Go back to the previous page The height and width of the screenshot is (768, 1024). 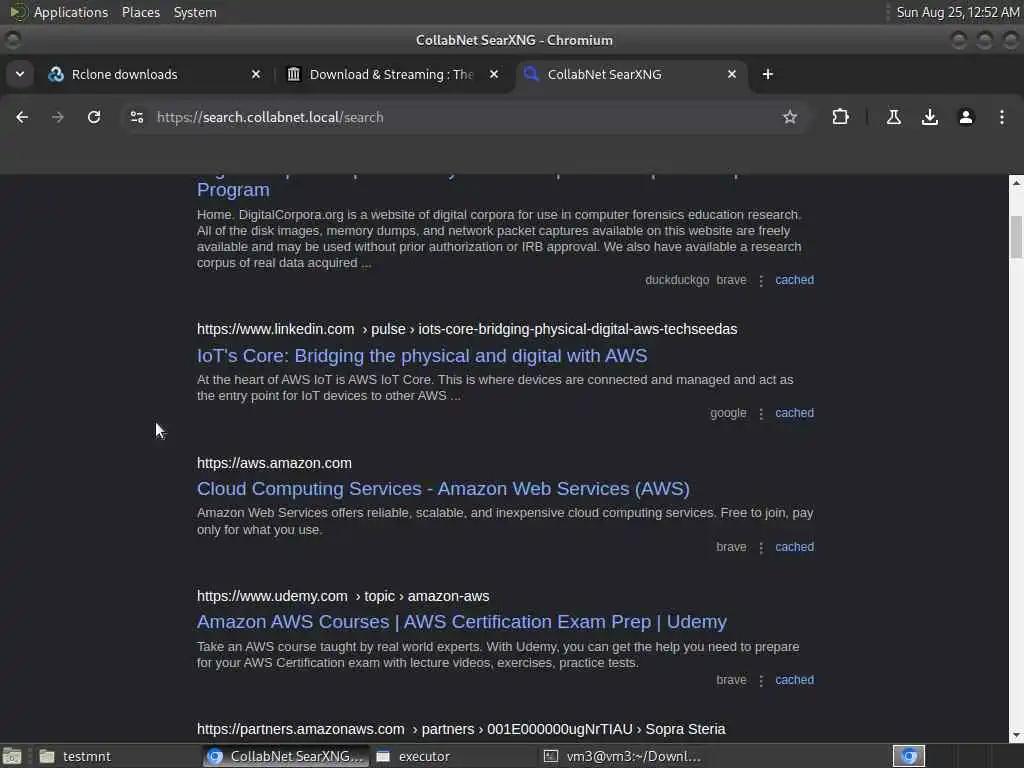tap(22, 117)
